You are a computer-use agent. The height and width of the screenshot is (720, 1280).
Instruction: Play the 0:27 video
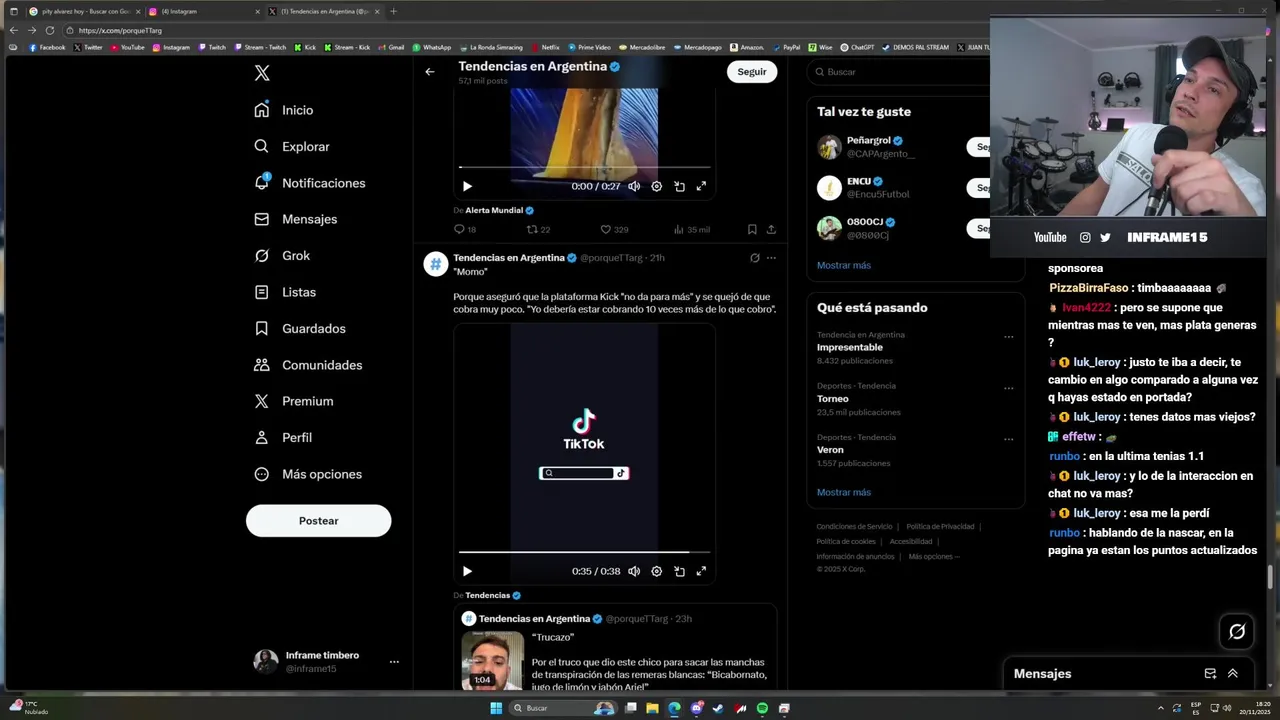click(x=467, y=186)
